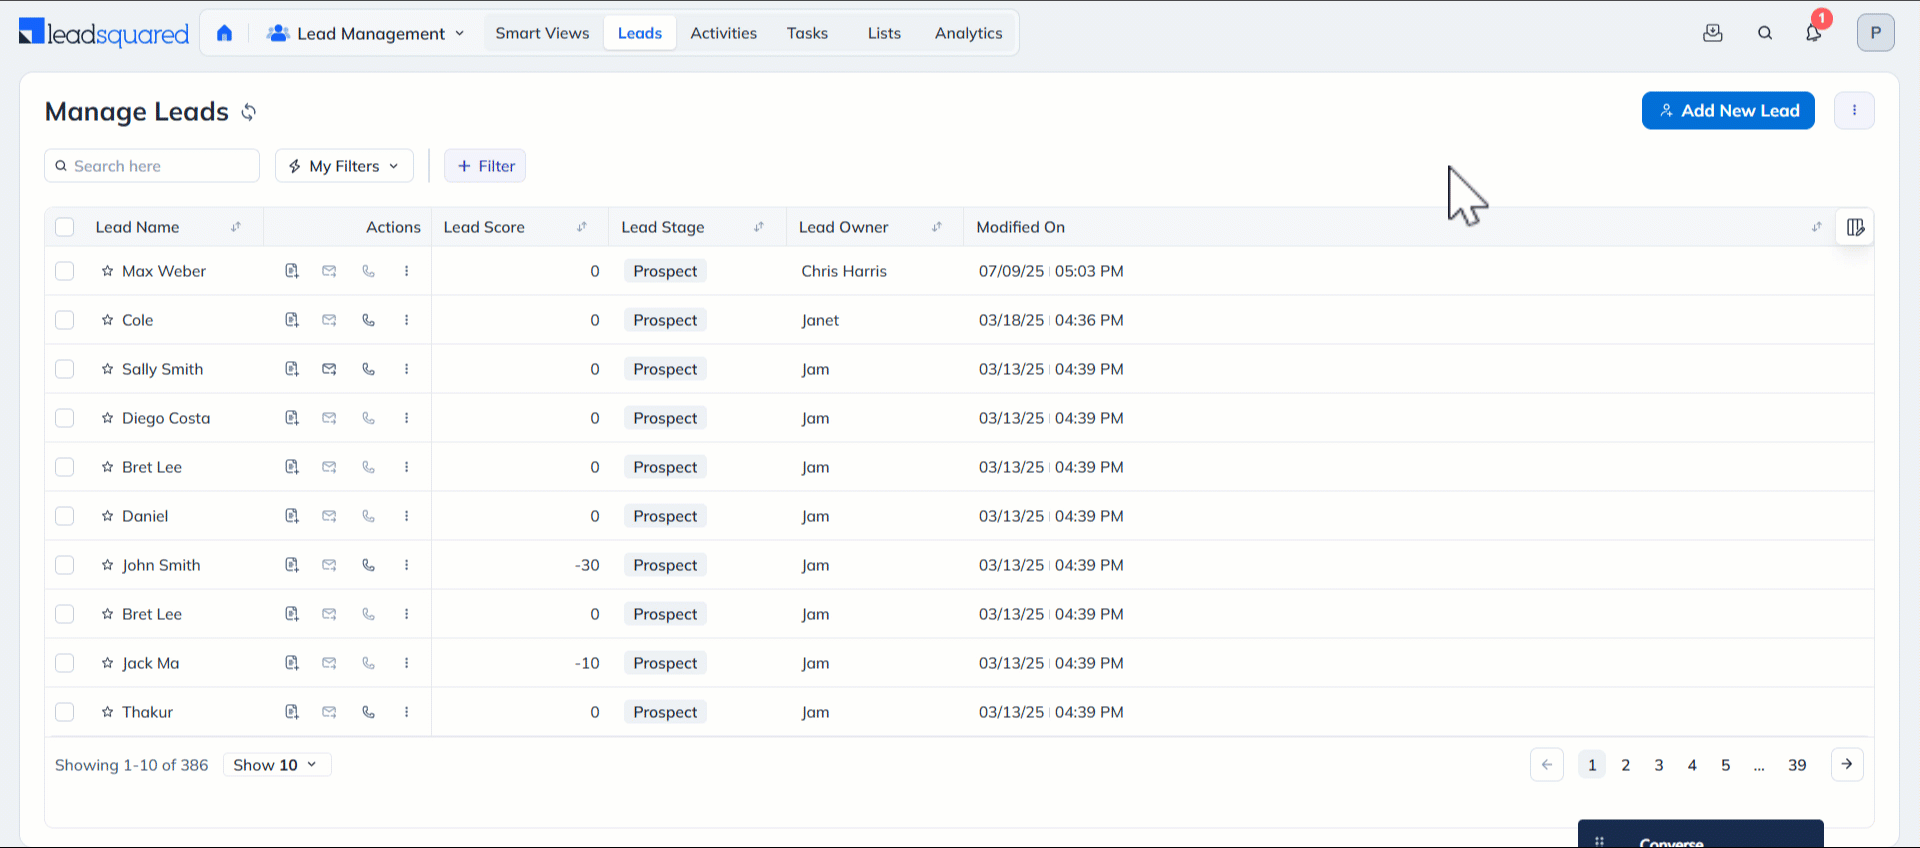Expand the My Filters dropdown
Screen dimensions: 1920x848
click(344, 166)
